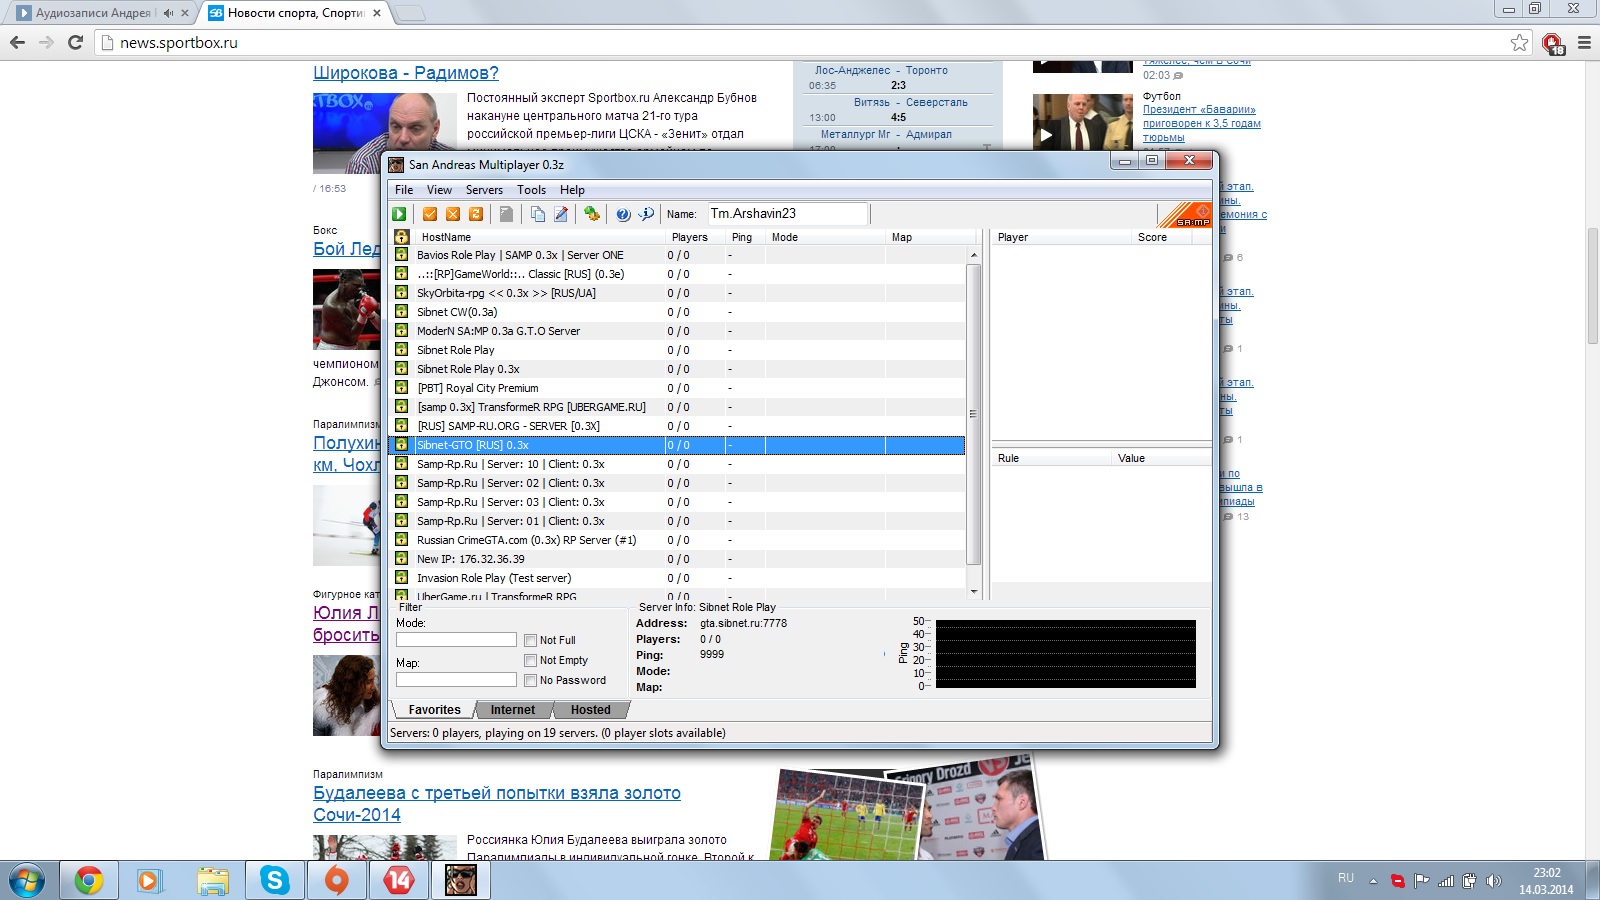The image size is (1600, 900).
Task: Show hidden tray icons arrow
Action: click(x=1373, y=881)
